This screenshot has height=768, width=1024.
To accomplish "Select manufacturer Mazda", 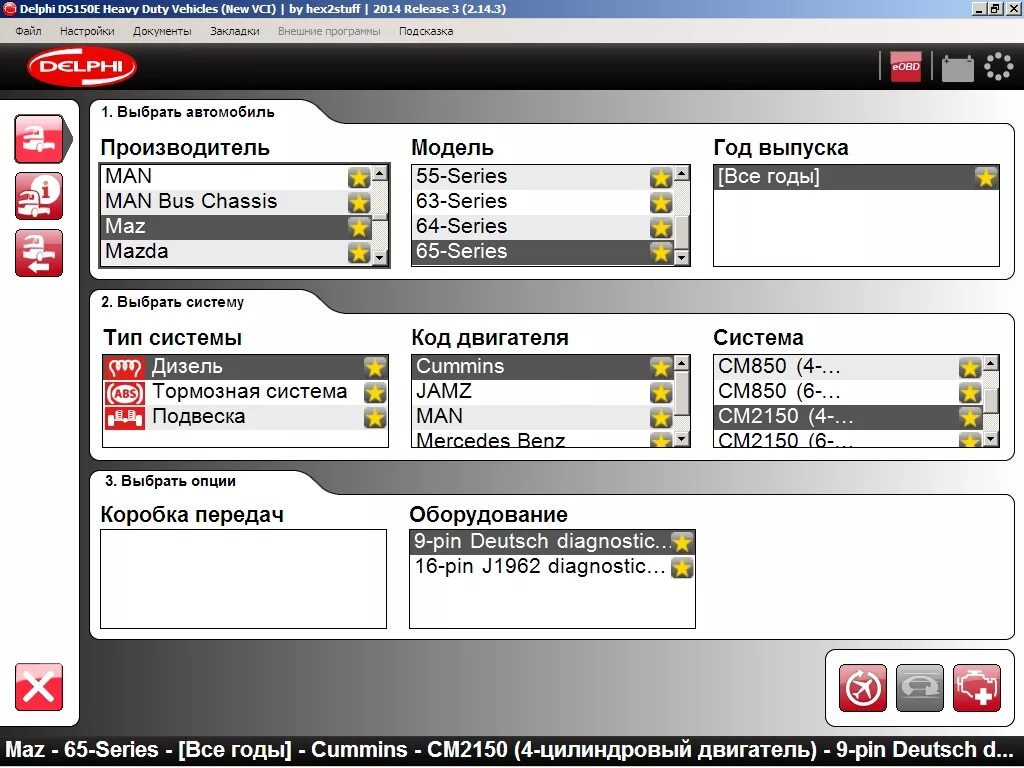I will pos(236,251).
